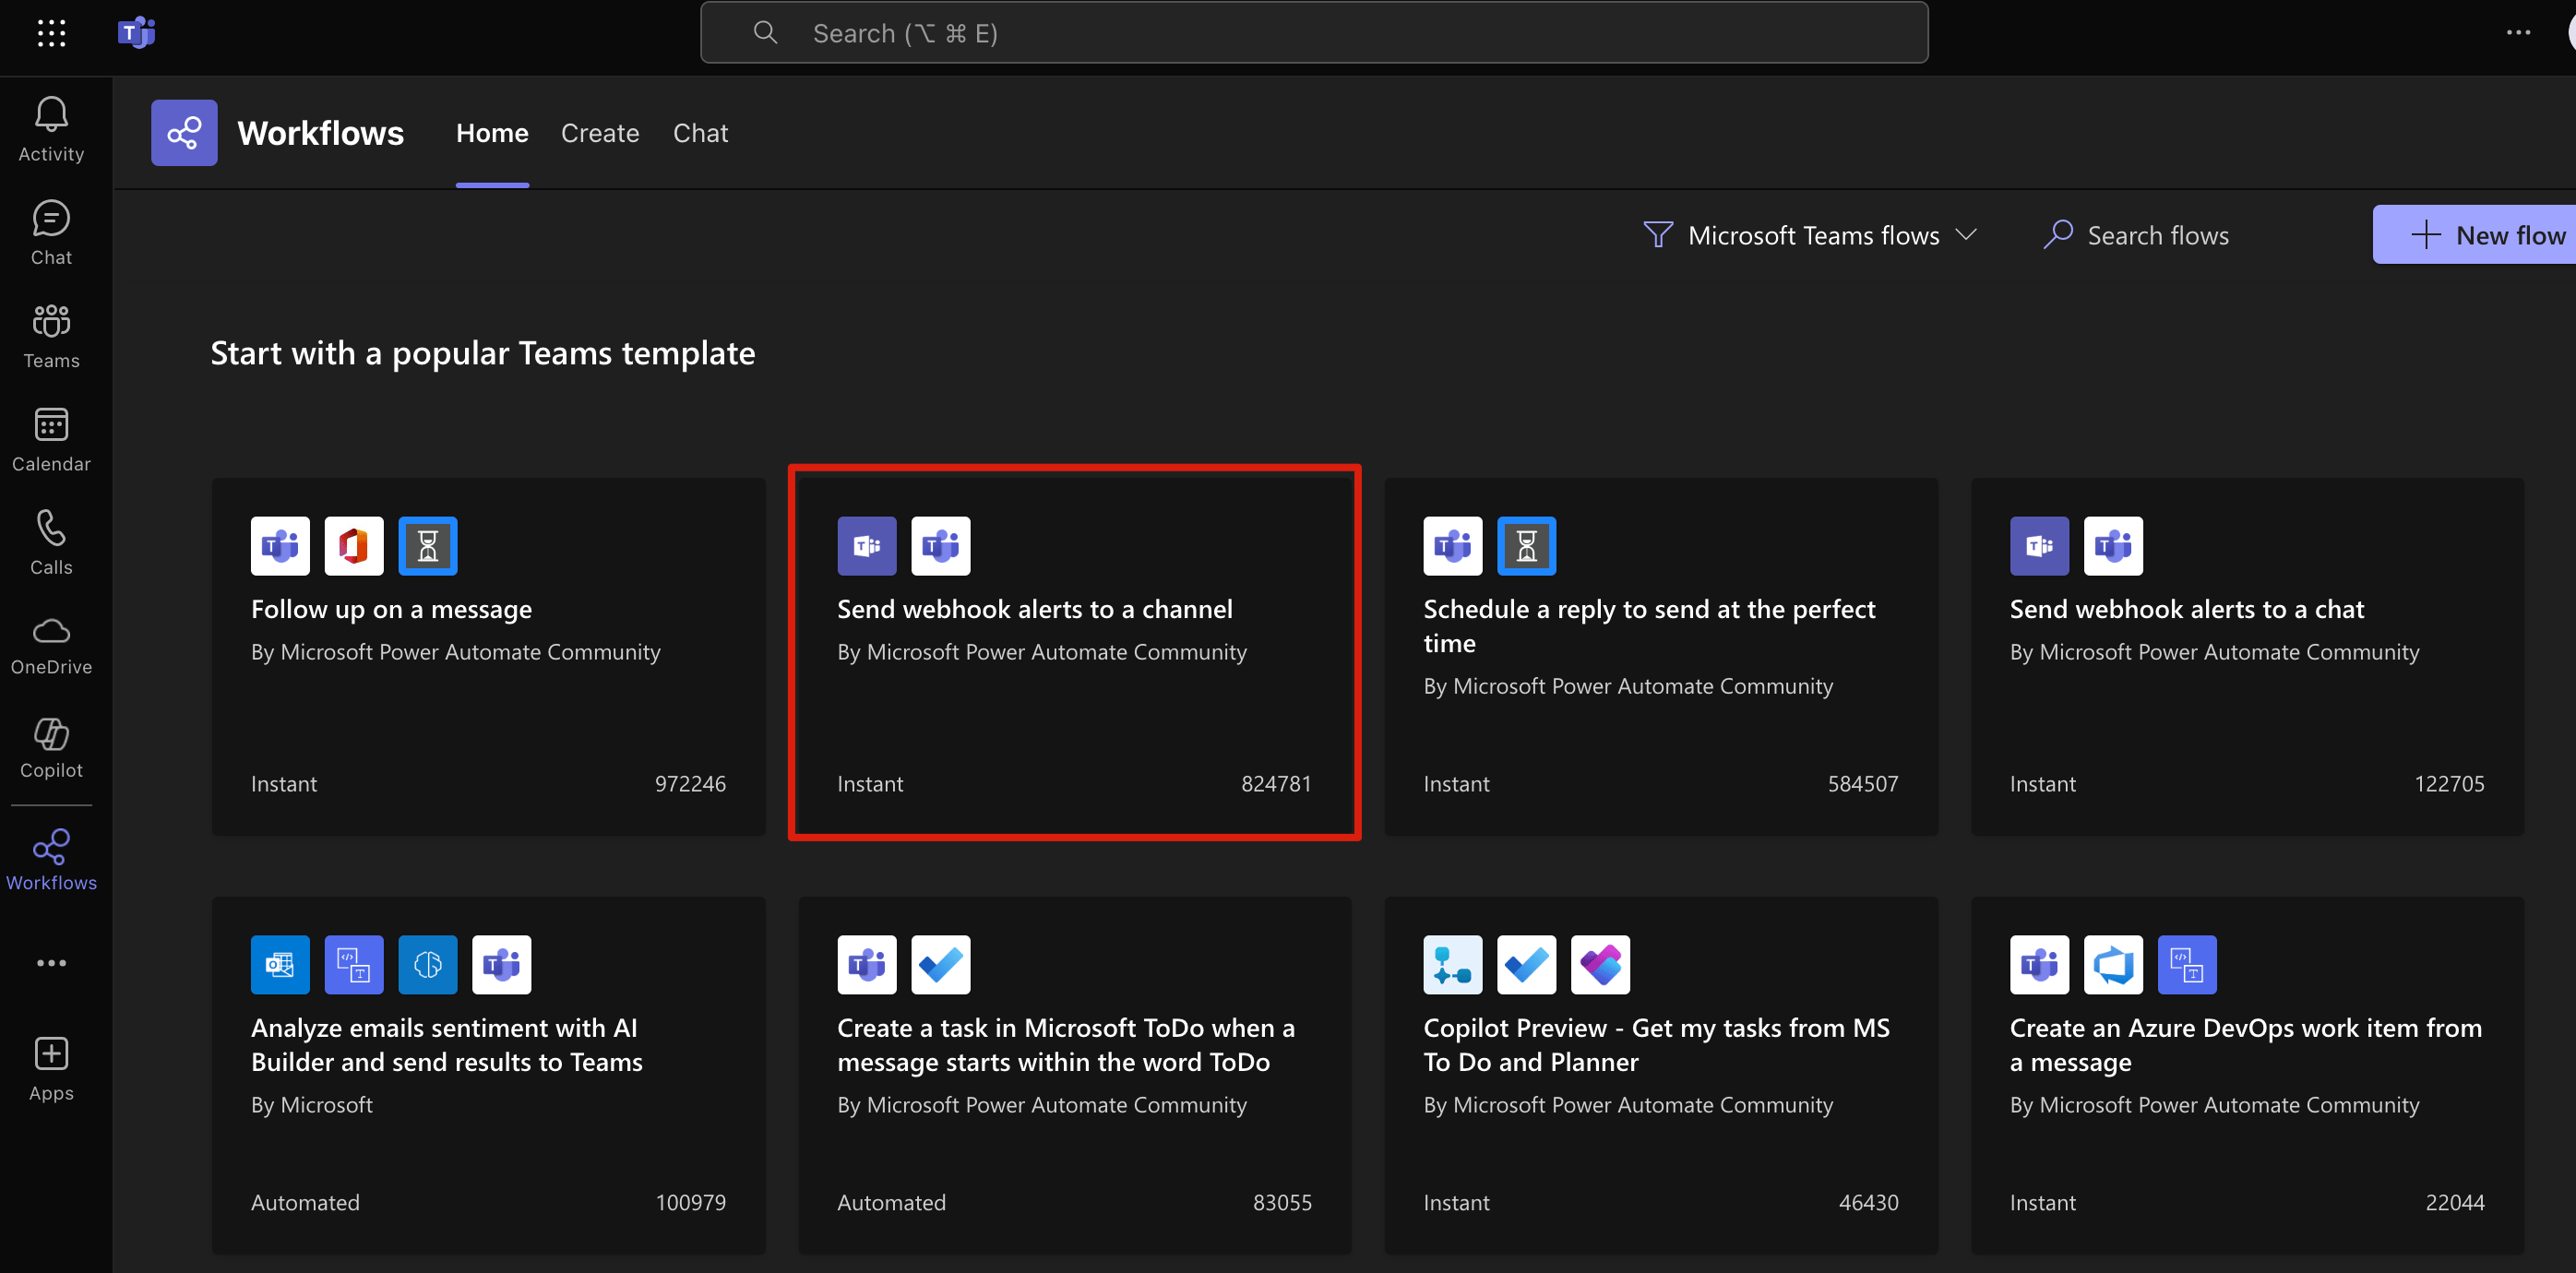Click the usage count 824781
Screen dimensions: 2576x1273
[1276, 784]
